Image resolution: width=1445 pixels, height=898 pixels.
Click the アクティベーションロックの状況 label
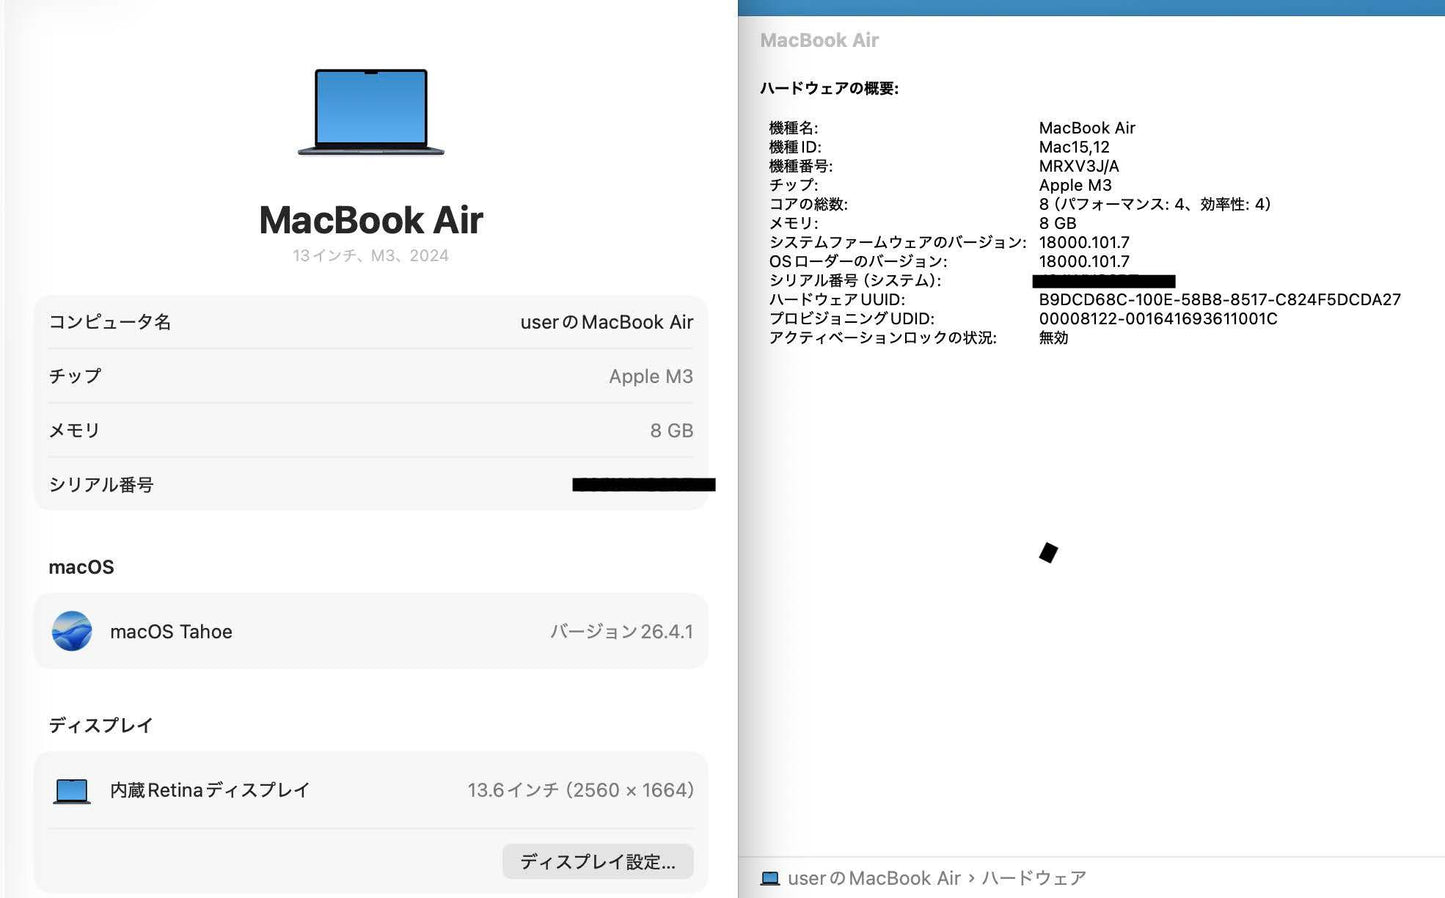point(883,338)
